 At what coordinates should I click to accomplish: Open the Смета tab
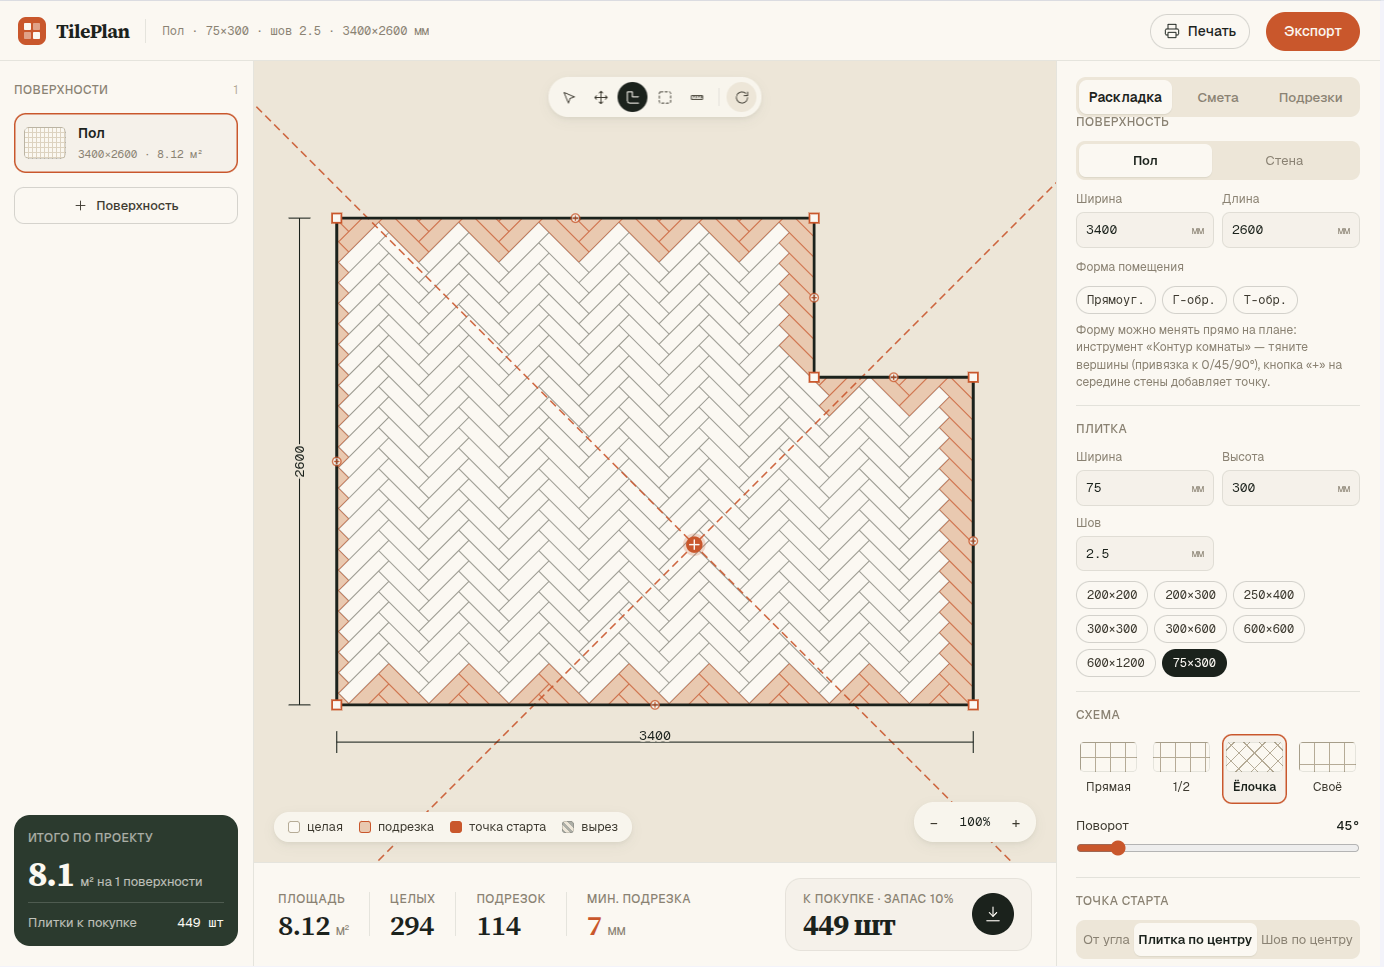1218,97
